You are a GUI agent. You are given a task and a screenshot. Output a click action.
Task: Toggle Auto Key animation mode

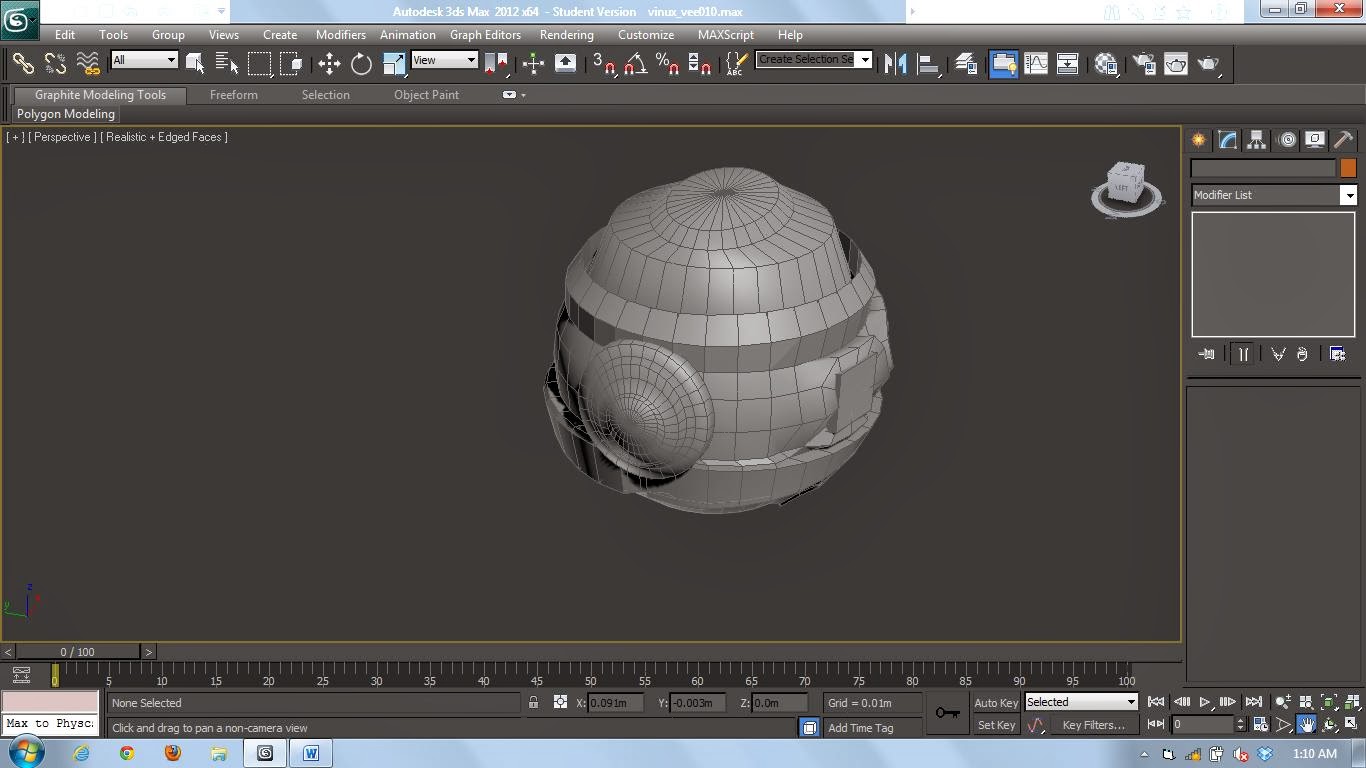(x=995, y=703)
